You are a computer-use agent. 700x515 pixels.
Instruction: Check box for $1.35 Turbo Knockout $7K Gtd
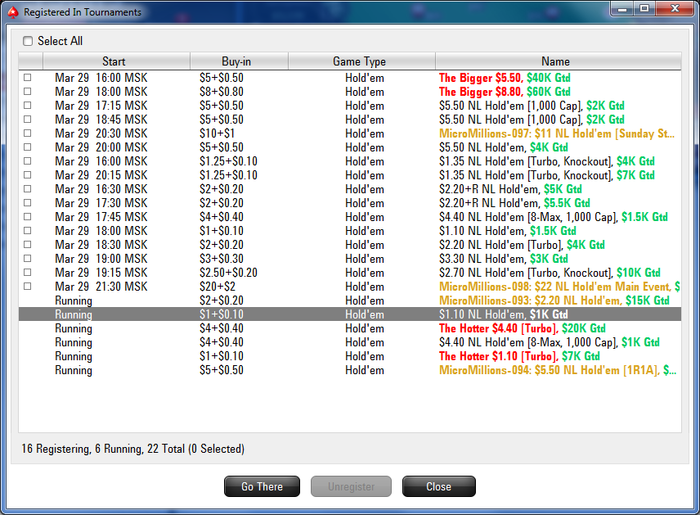click(x=28, y=174)
